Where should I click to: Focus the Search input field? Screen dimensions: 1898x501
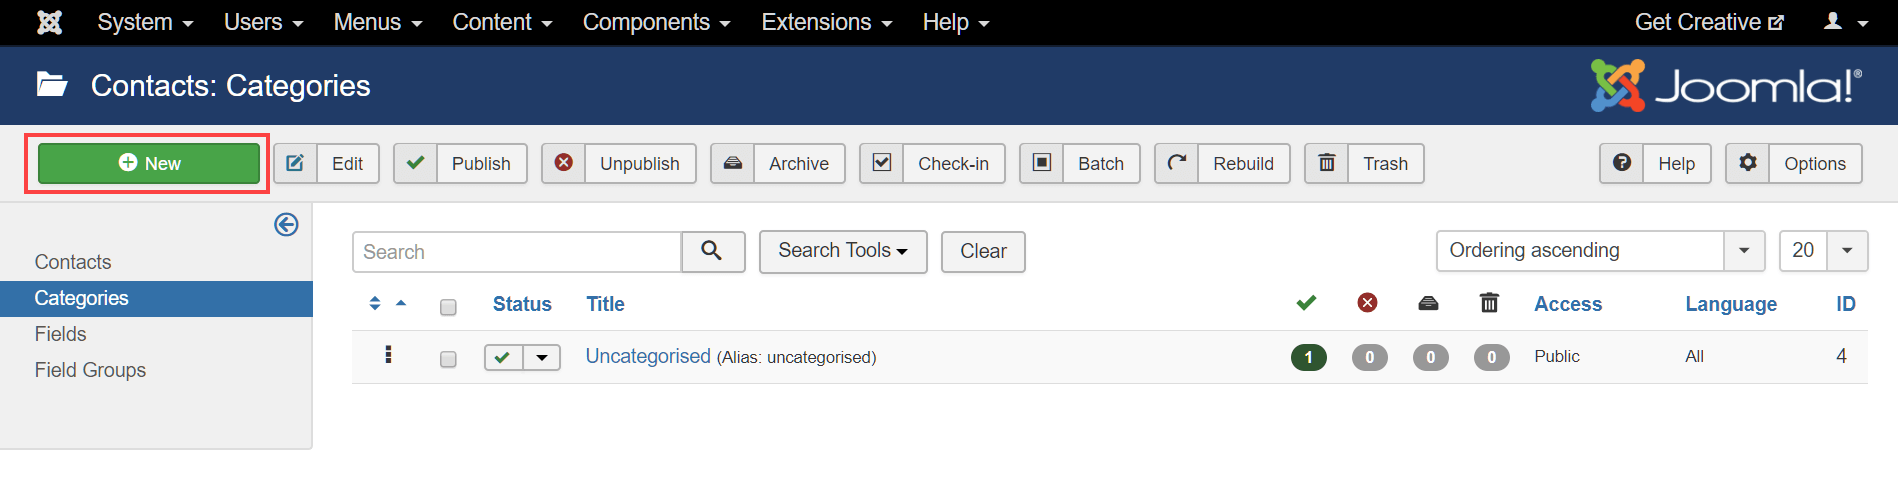point(517,252)
